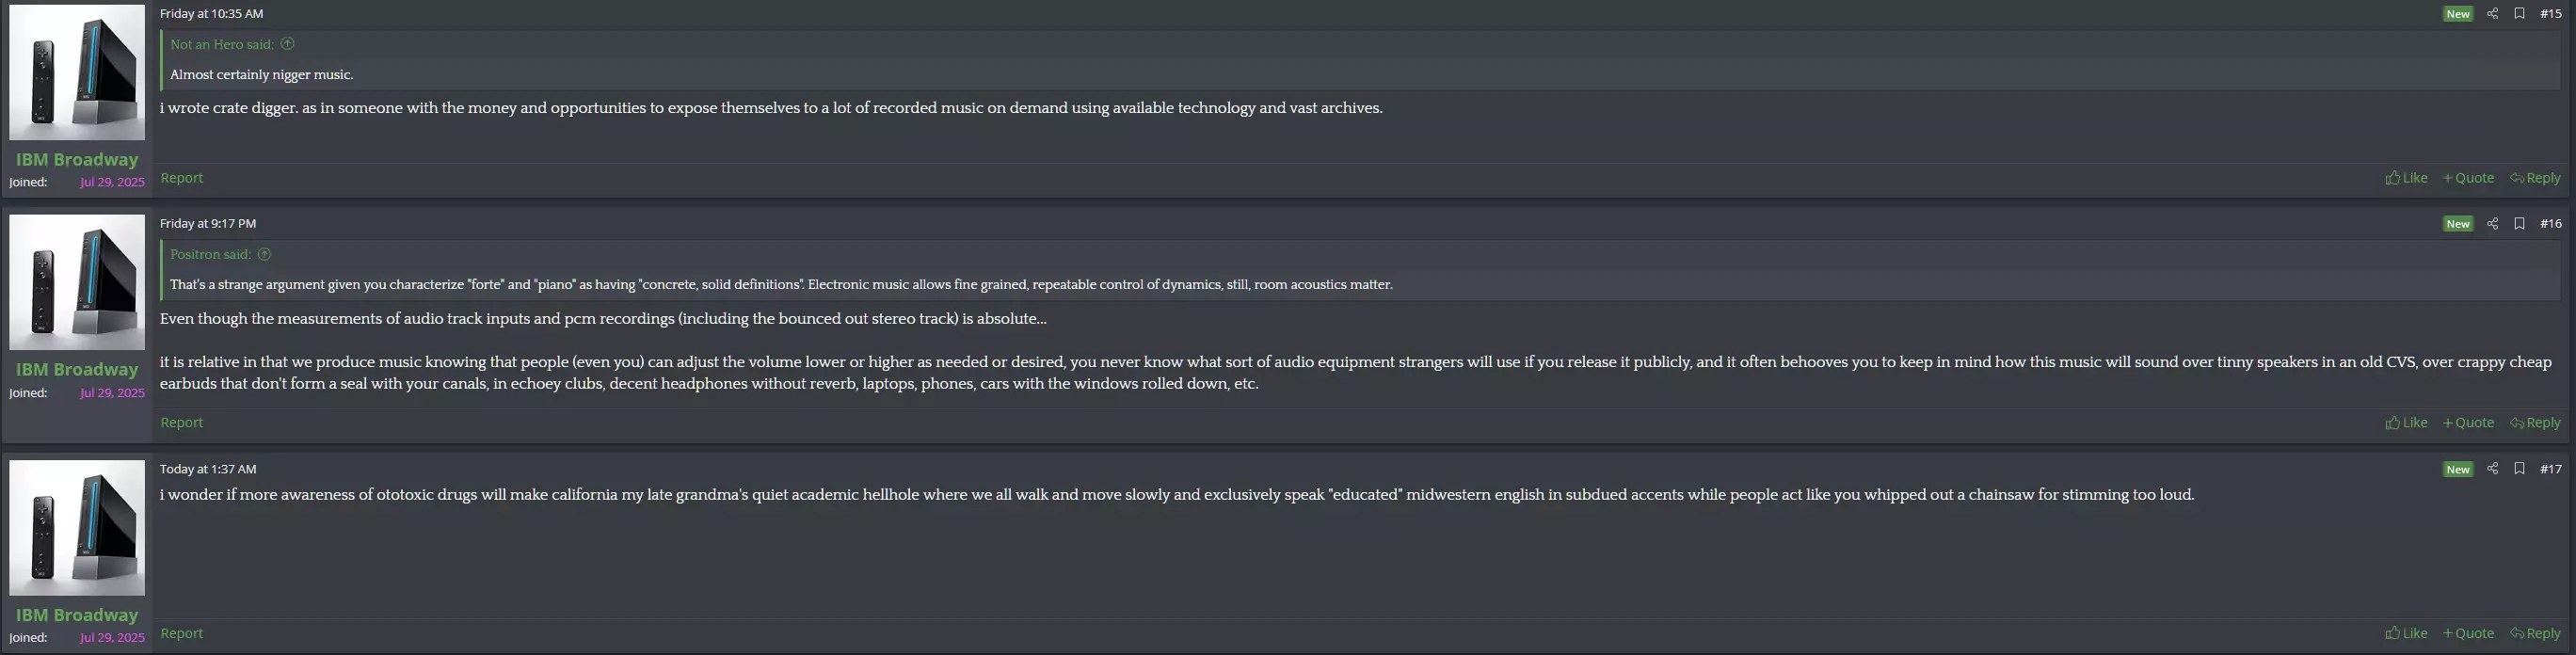Open the Friday 9:17 PM timestamp link
Image resolution: width=2576 pixels, height=655 pixels.
208,224
